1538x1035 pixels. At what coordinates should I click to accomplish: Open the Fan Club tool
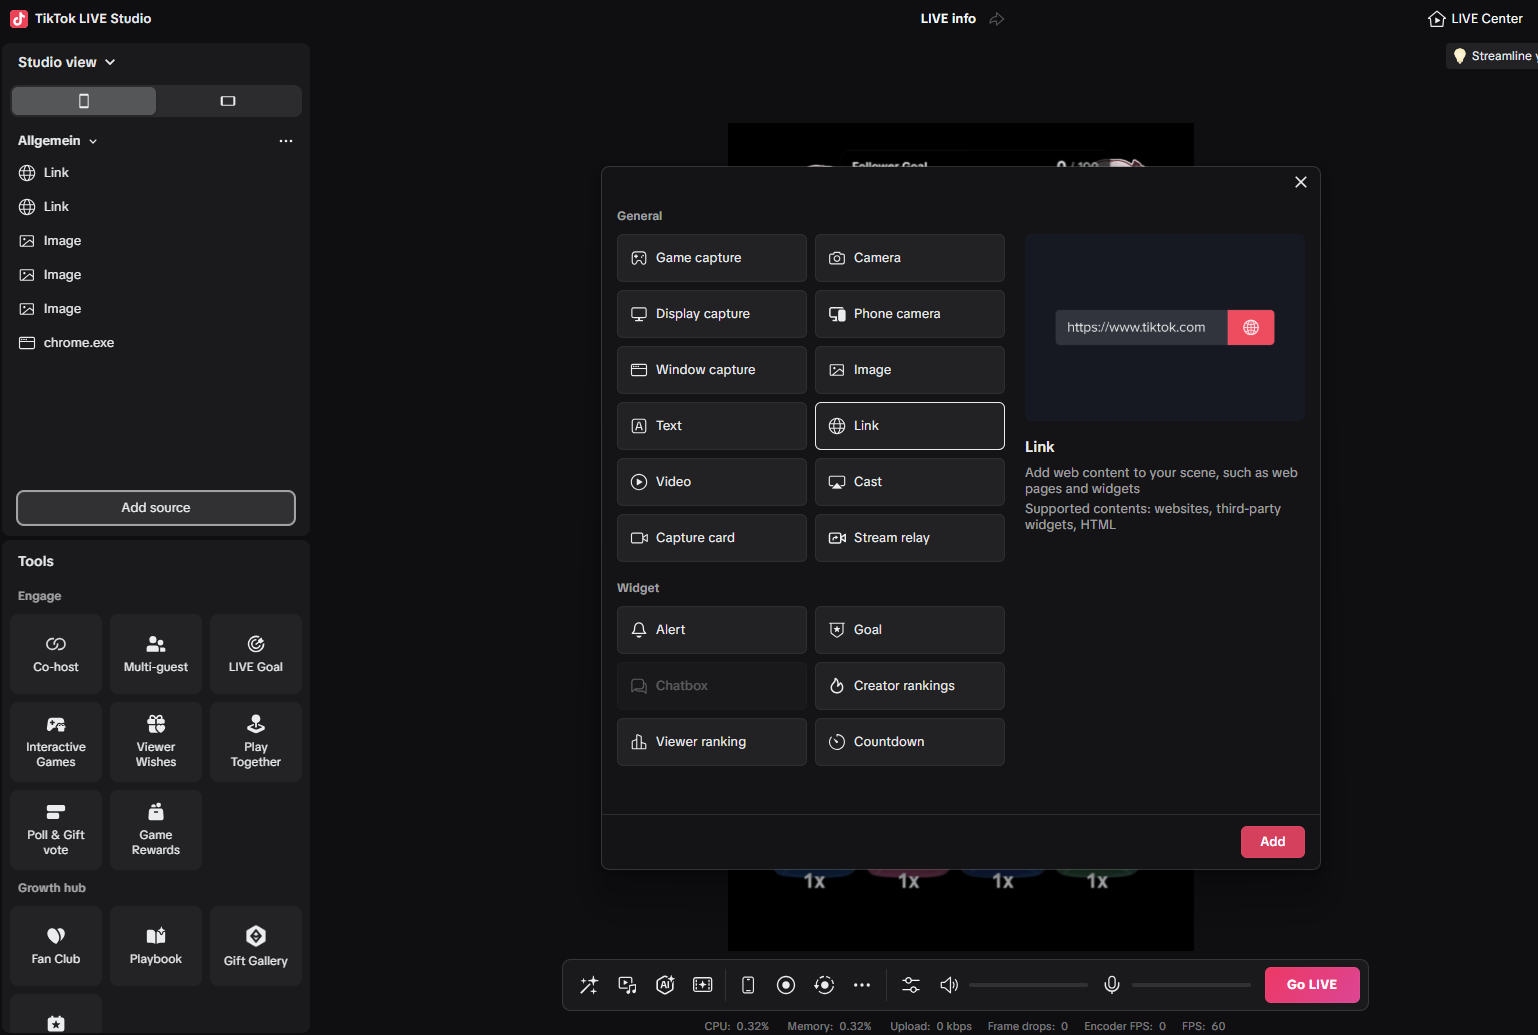(56, 946)
